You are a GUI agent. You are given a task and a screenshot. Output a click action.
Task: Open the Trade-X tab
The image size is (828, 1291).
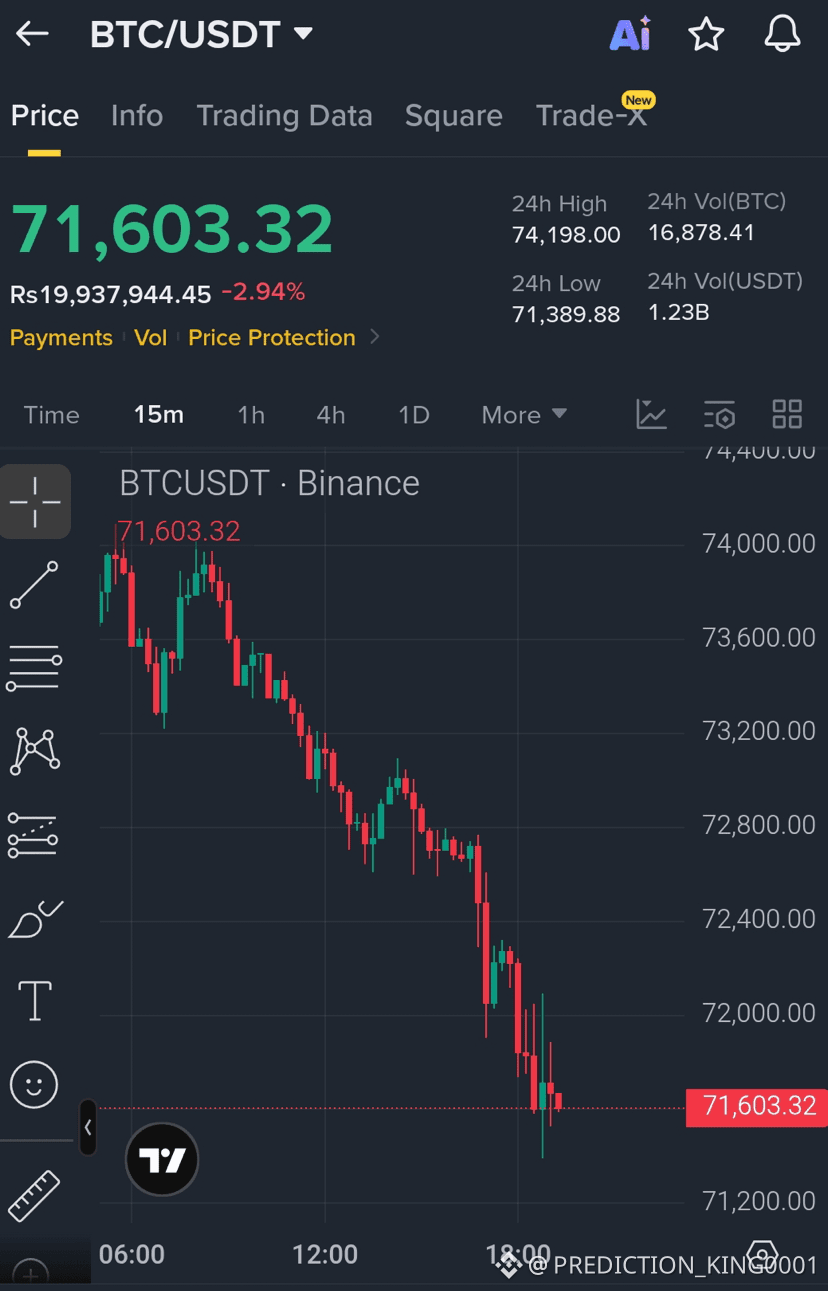click(x=591, y=115)
